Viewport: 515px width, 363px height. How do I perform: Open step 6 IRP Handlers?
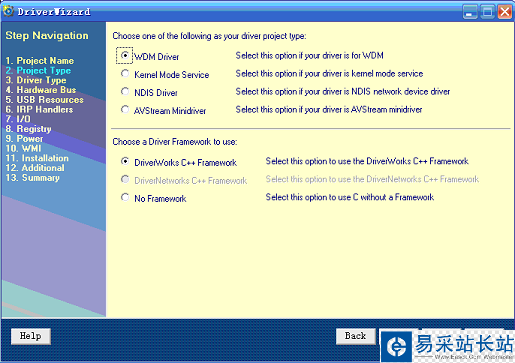click(x=39, y=109)
